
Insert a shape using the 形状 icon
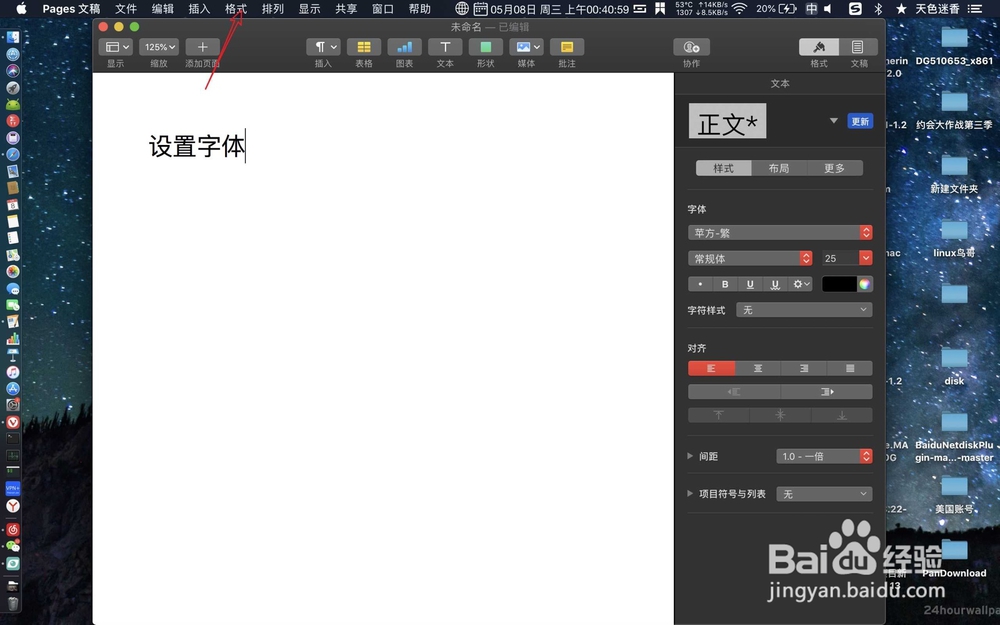coord(486,47)
